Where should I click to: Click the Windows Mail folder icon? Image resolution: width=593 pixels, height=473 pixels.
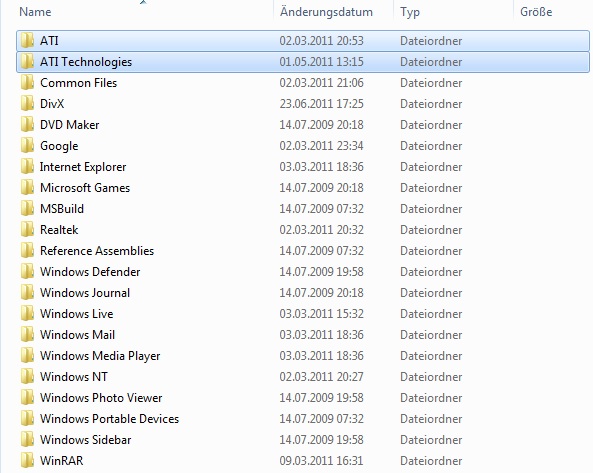pos(27,335)
